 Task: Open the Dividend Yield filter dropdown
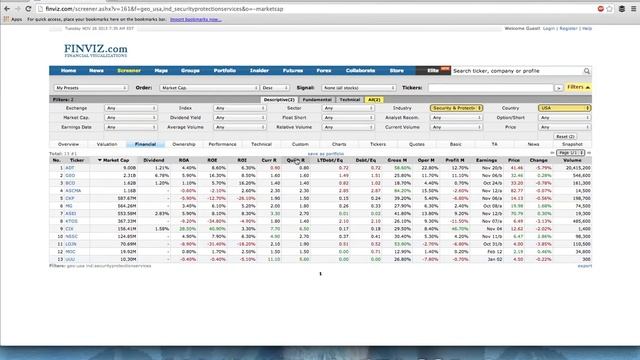coord(239,118)
